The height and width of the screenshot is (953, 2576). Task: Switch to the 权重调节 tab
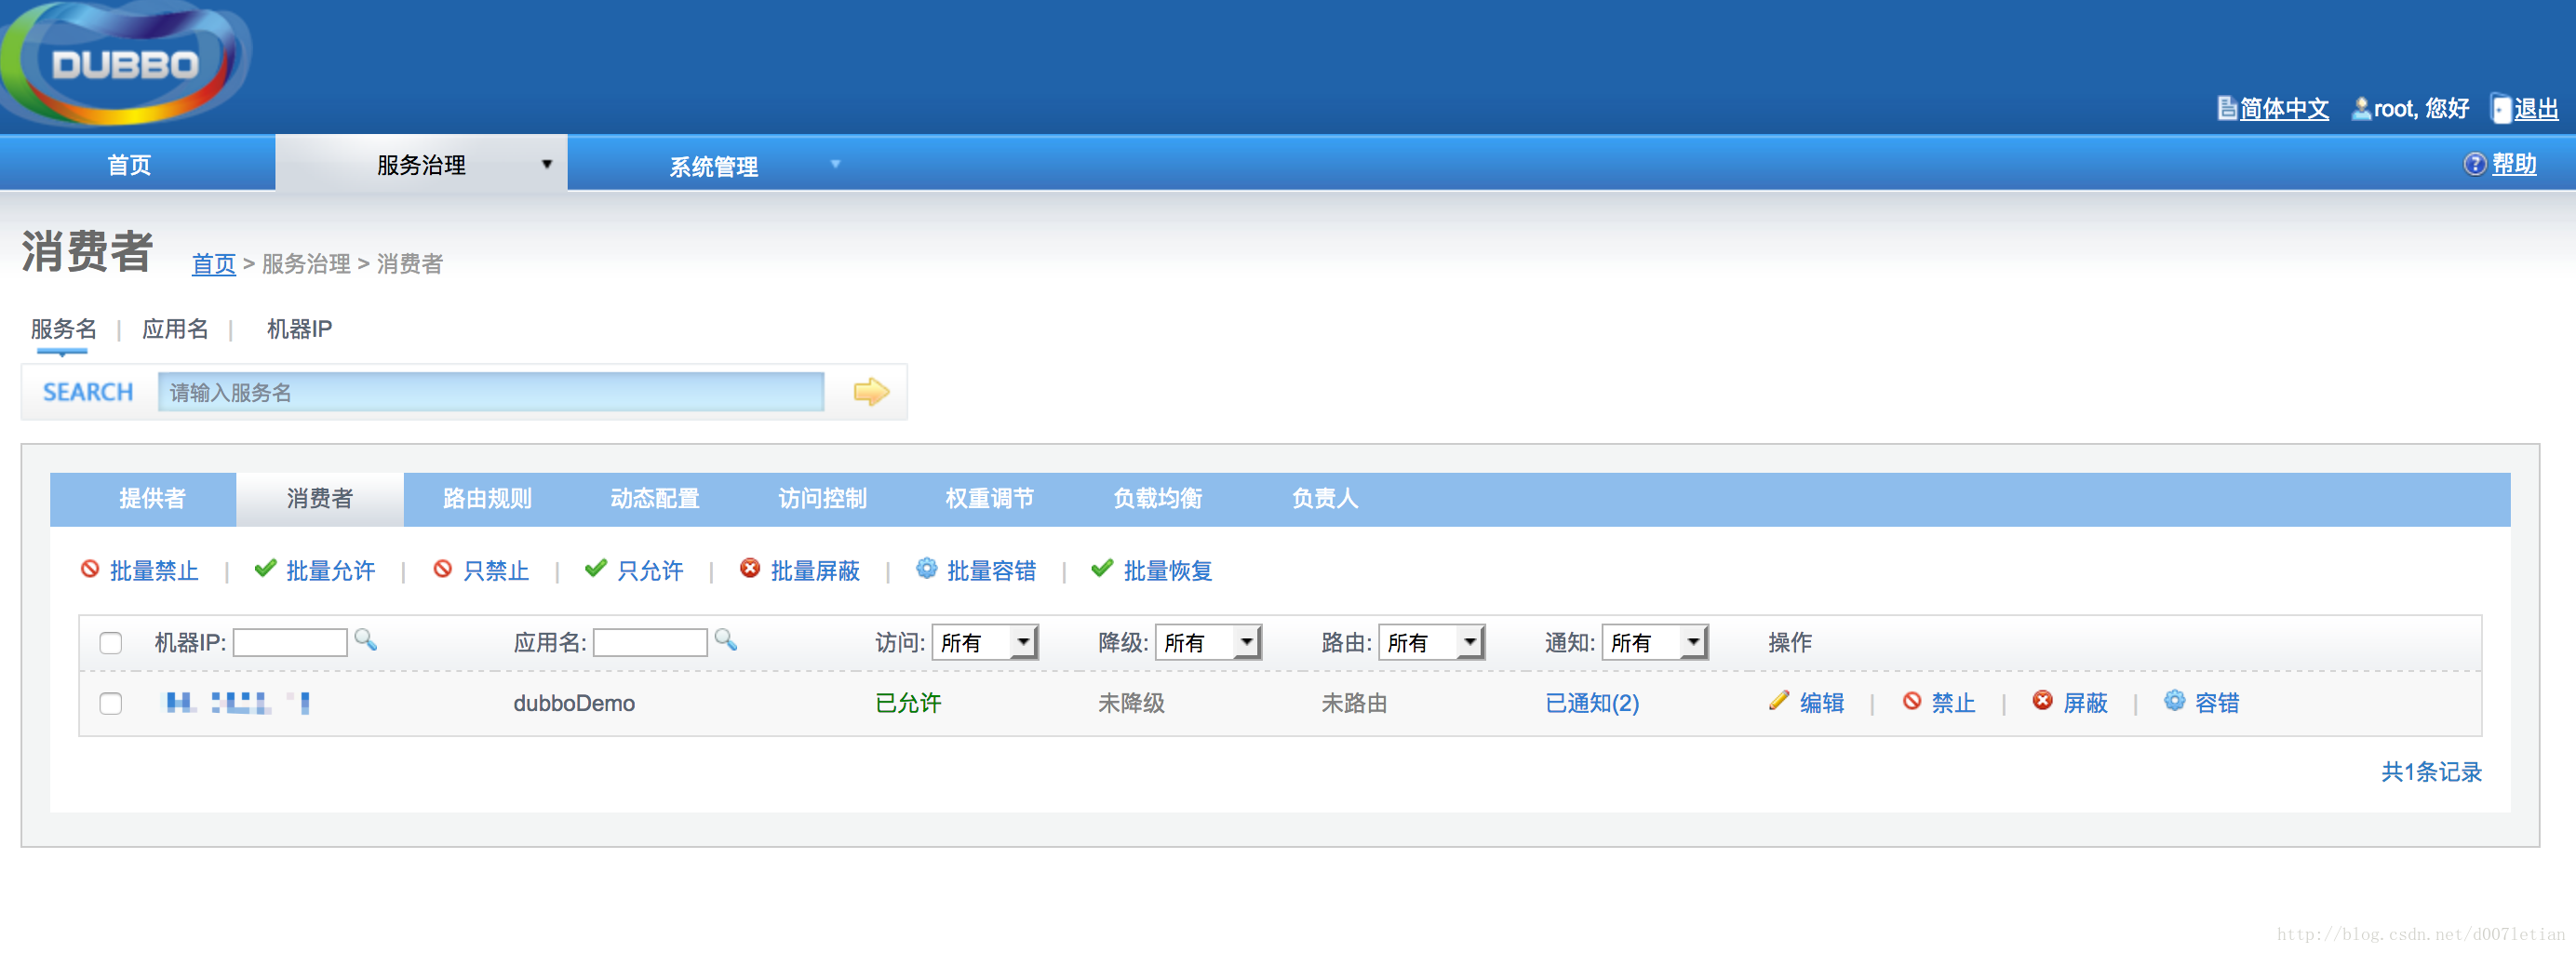(990, 498)
